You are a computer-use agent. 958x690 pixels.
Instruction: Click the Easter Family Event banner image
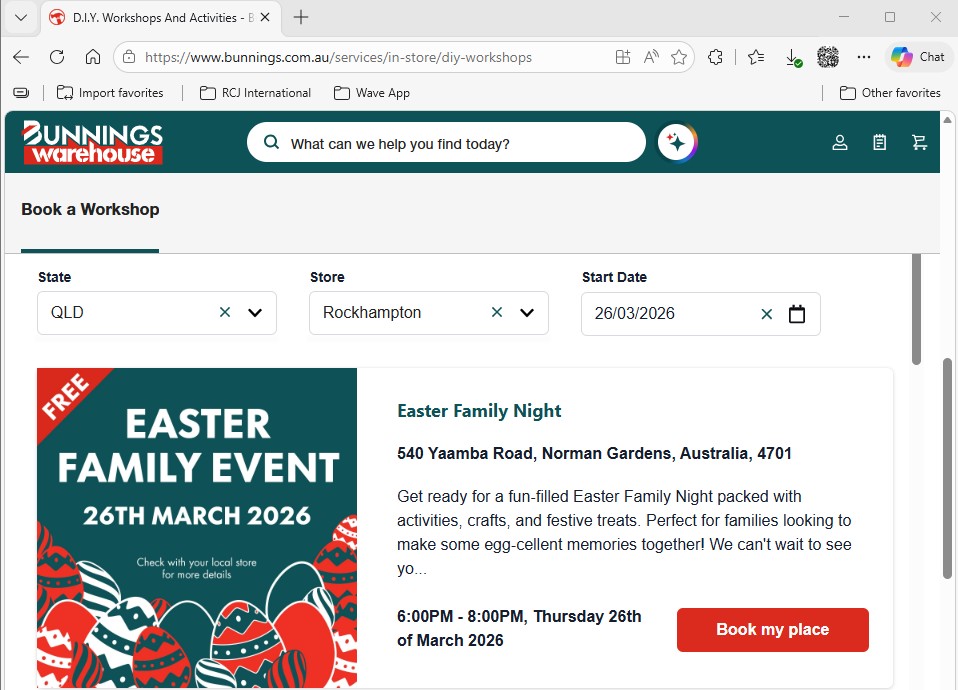click(197, 528)
